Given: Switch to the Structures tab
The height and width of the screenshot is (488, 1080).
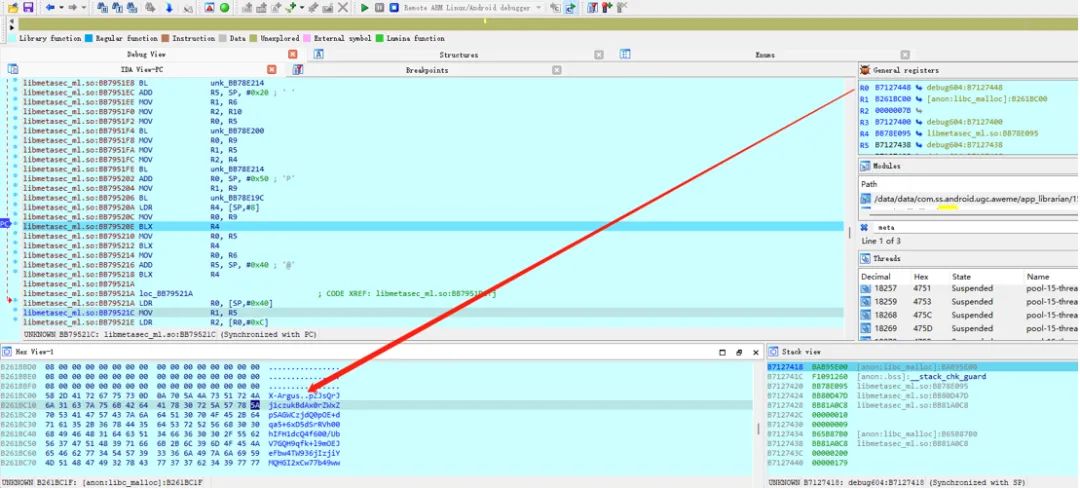Looking at the screenshot, I should coord(459,54).
